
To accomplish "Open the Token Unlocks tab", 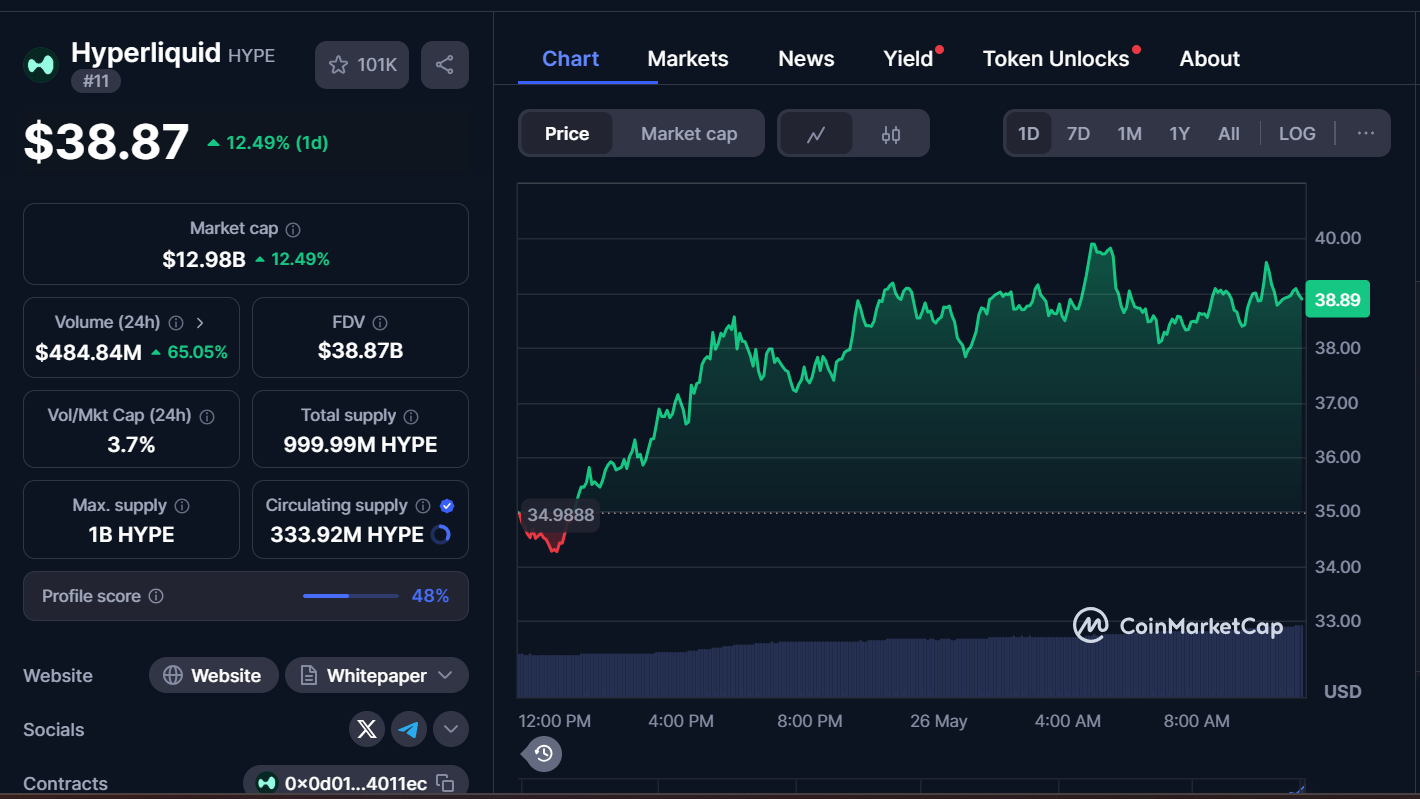I will pos(1056,59).
